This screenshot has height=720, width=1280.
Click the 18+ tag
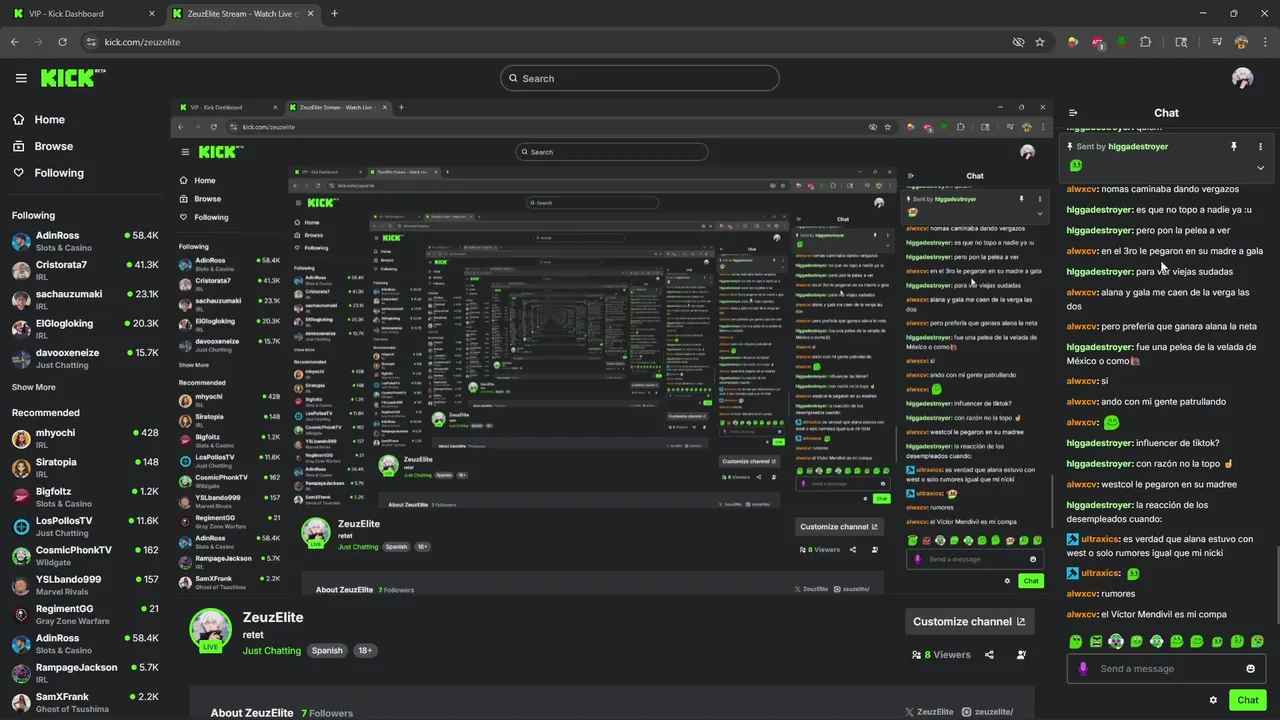(365, 650)
